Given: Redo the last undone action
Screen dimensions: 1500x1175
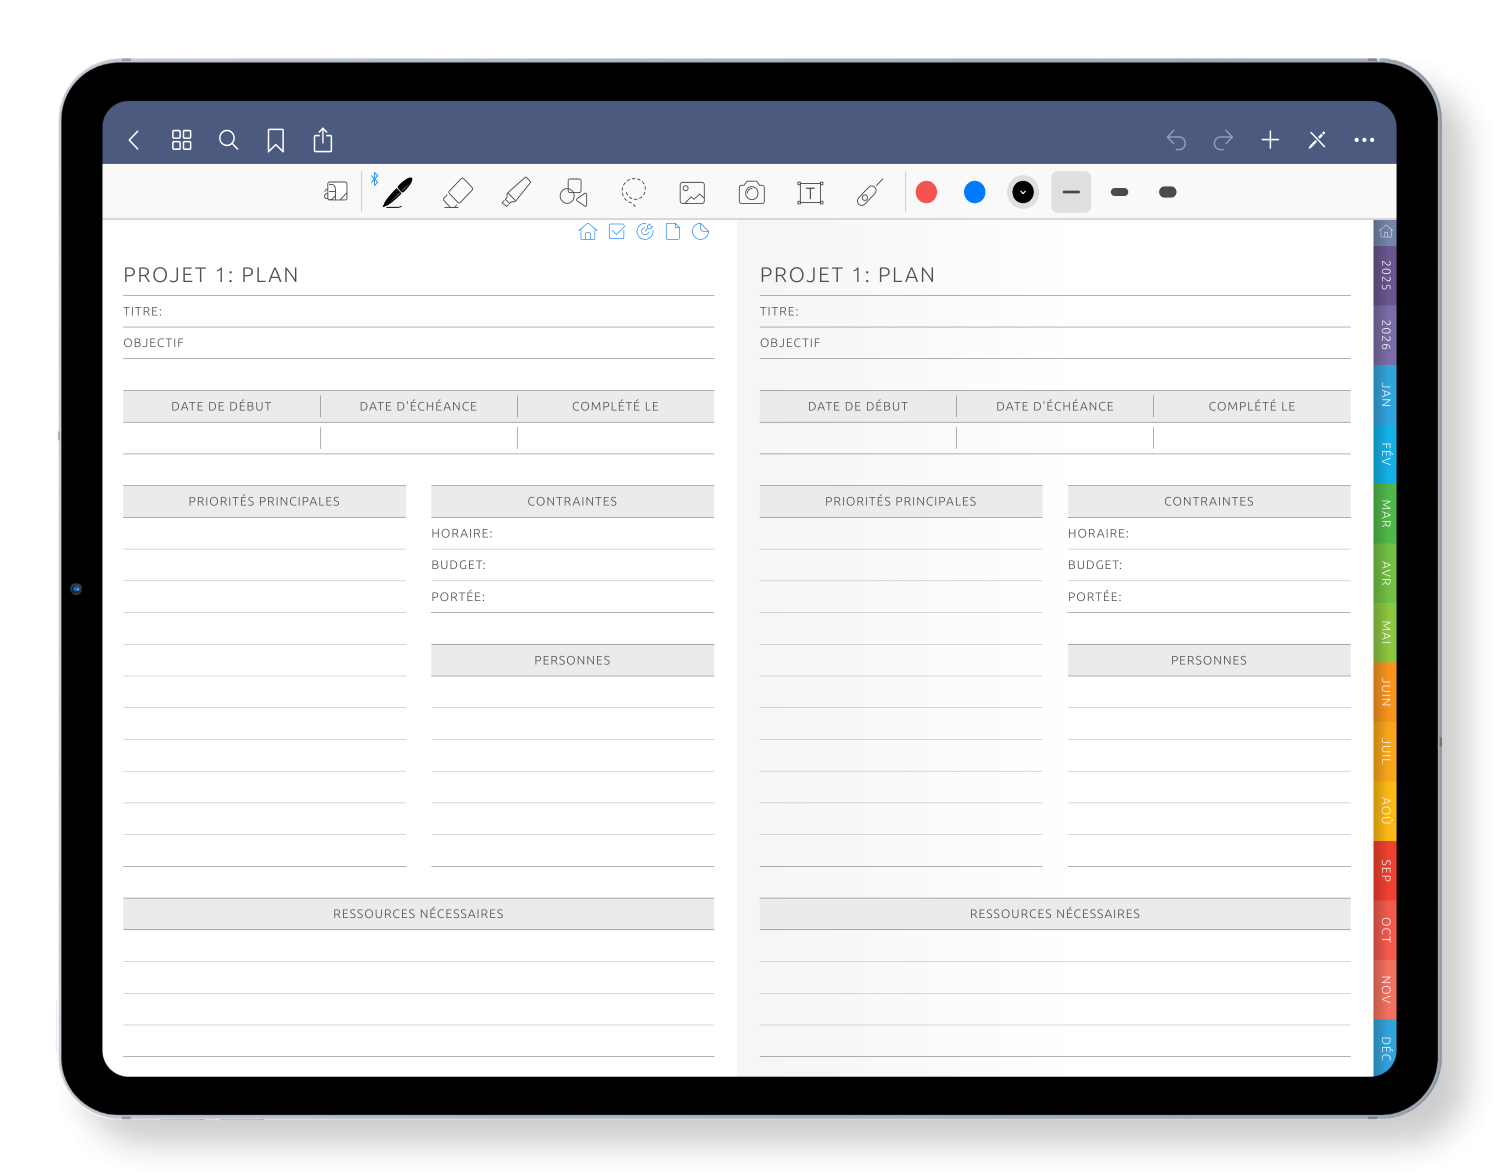Looking at the screenshot, I should (x=1223, y=140).
